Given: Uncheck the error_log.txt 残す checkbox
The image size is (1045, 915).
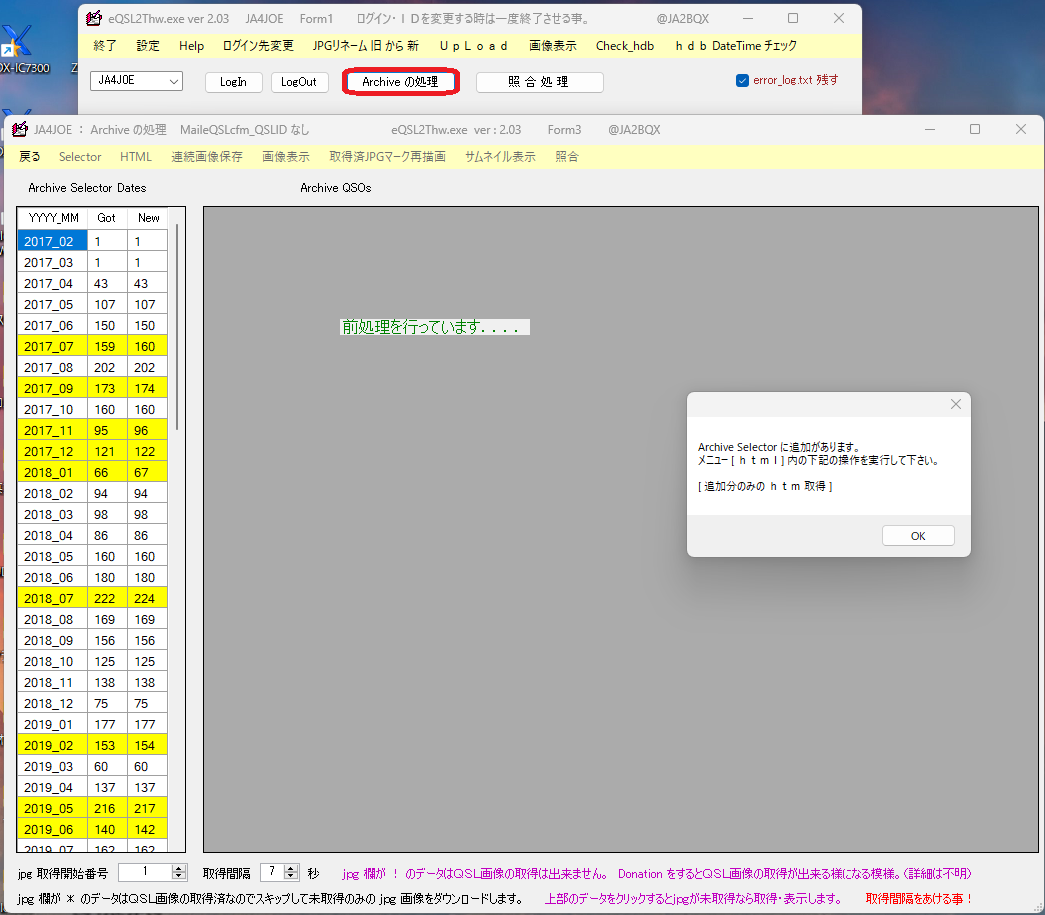Looking at the screenshot, I should click(741, 81).
